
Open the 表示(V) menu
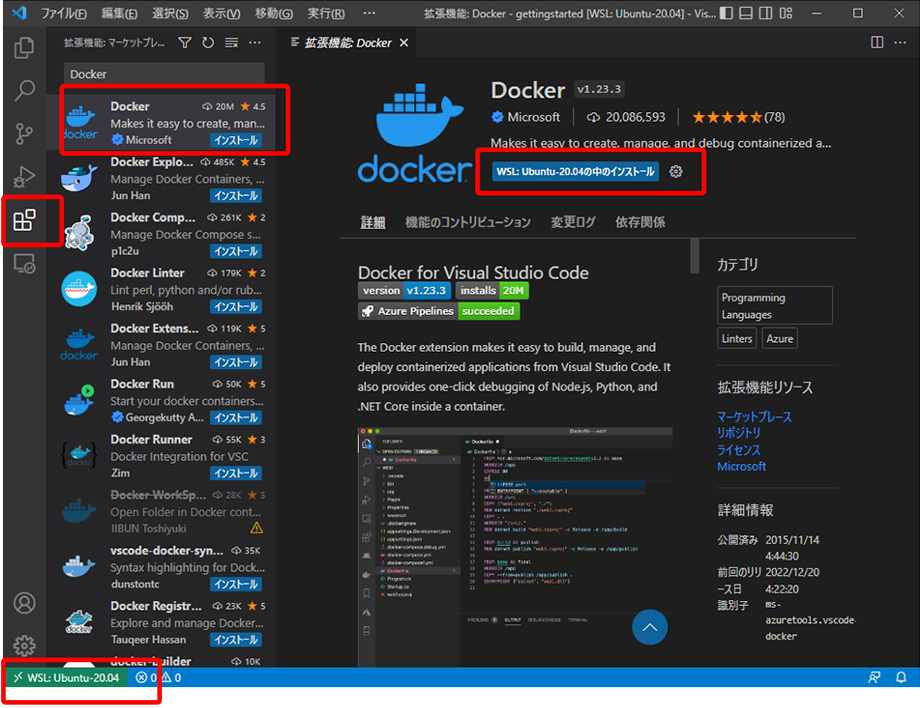(221, 13)
